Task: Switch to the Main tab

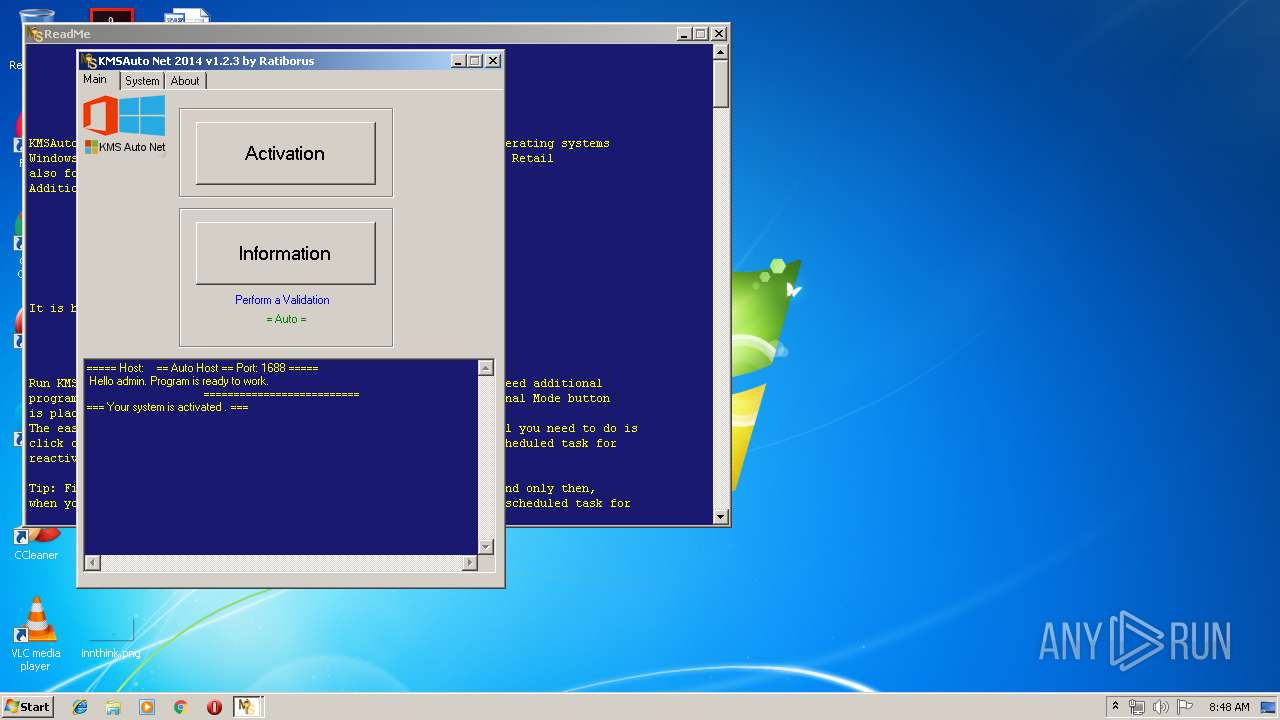Action: point(95,80)
